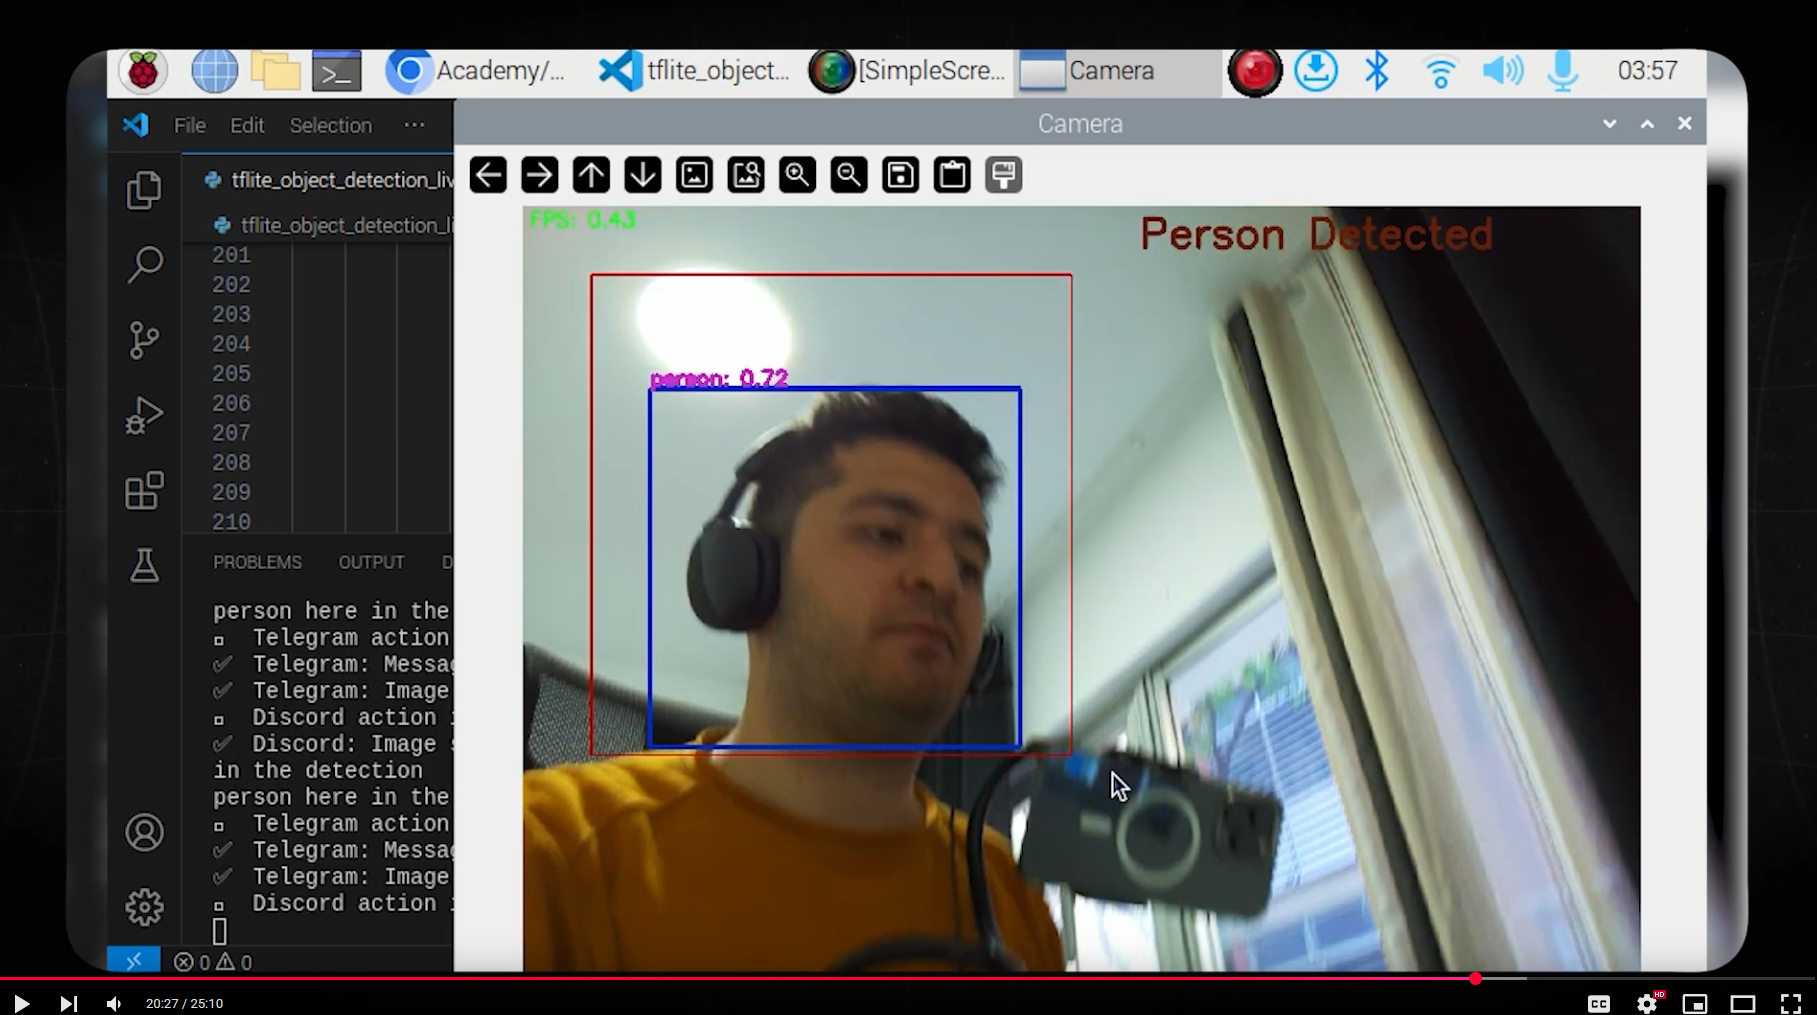Screen dimensions: 1817x1015
Task: Mute the video player volume
Action: (114, 1003)
